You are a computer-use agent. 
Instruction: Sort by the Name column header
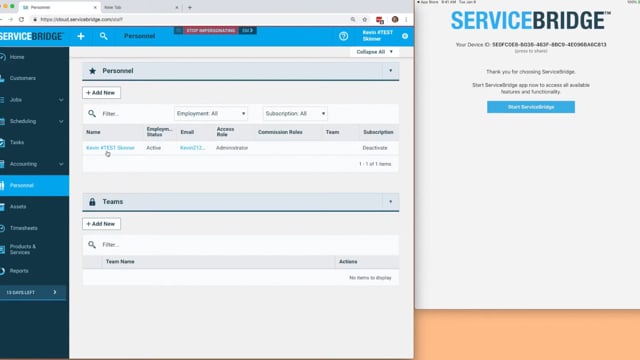[93, 132]
